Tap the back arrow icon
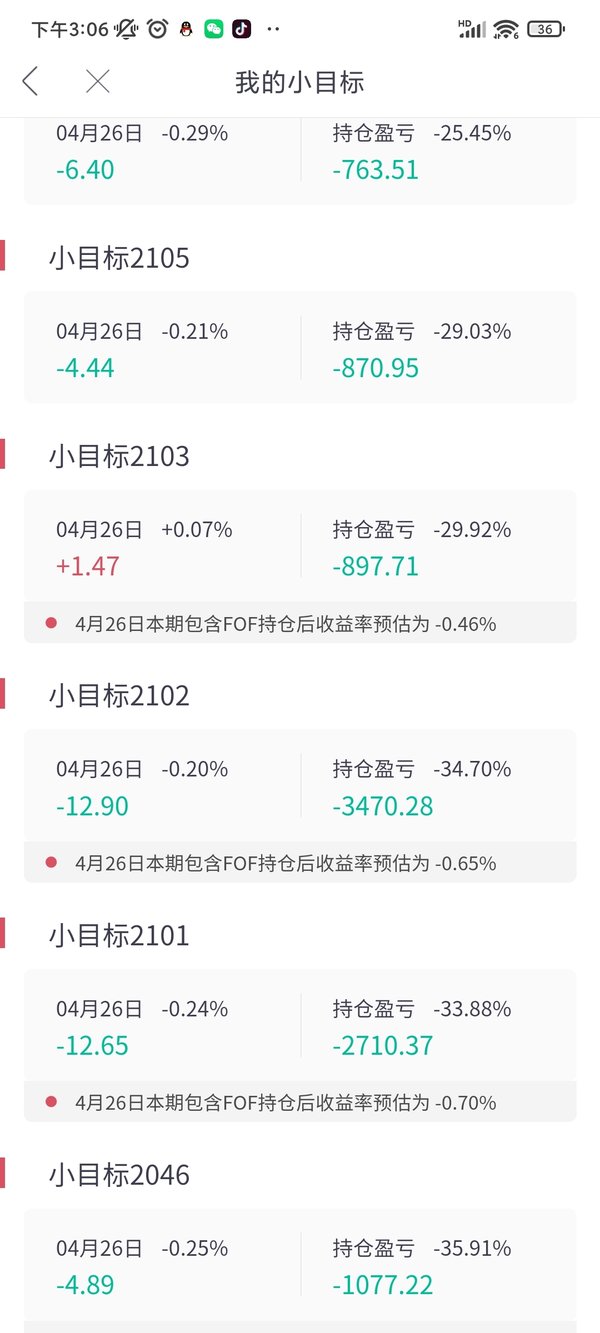 click(30, 82)
